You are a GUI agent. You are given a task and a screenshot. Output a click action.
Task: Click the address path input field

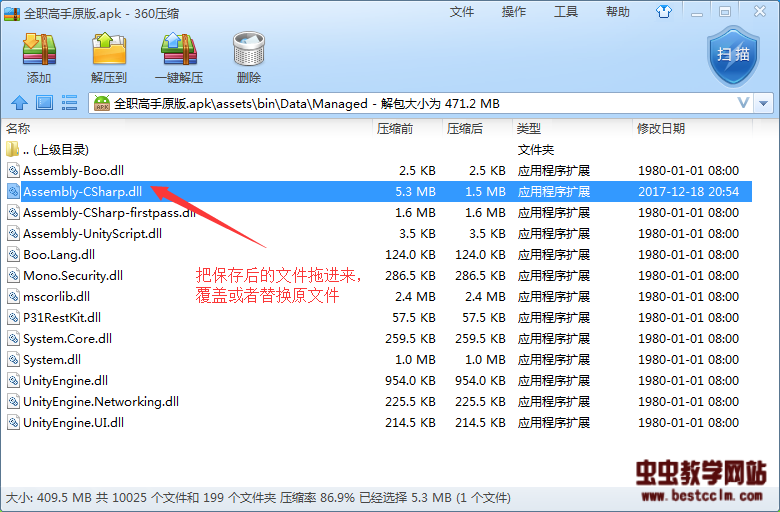[x=423, y=103]
